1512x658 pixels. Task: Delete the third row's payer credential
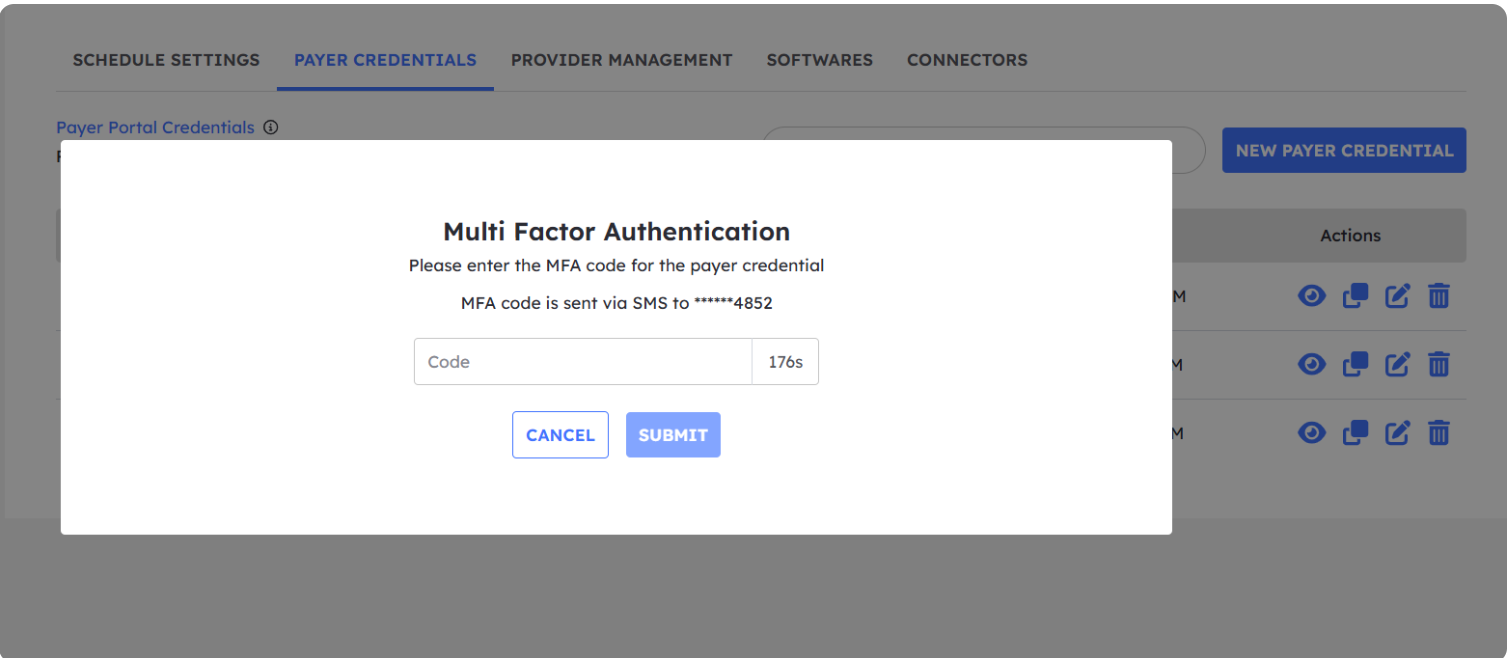point(1439,433)
